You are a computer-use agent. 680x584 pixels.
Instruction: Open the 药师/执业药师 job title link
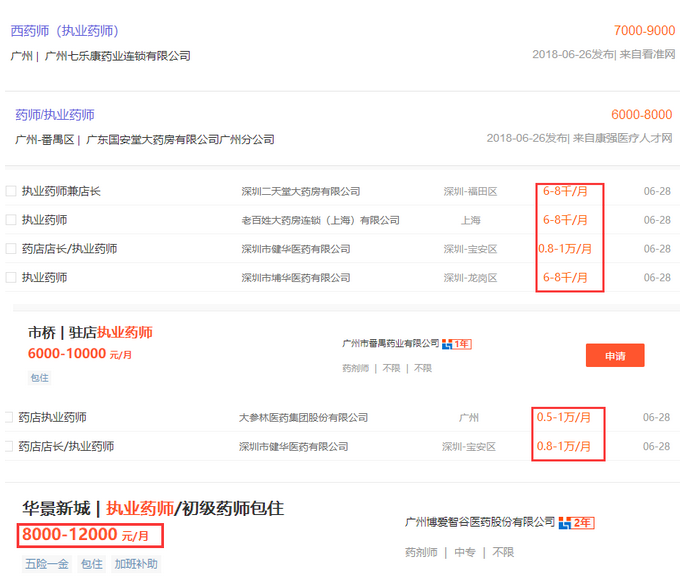[55, 115]
